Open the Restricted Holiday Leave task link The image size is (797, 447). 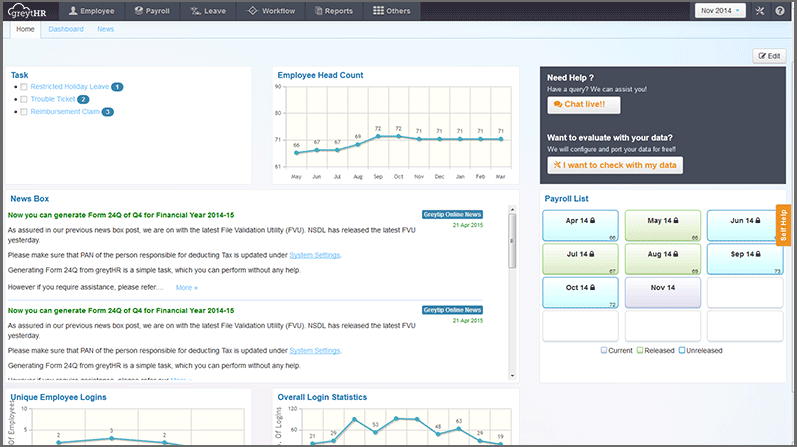(70, 86)
